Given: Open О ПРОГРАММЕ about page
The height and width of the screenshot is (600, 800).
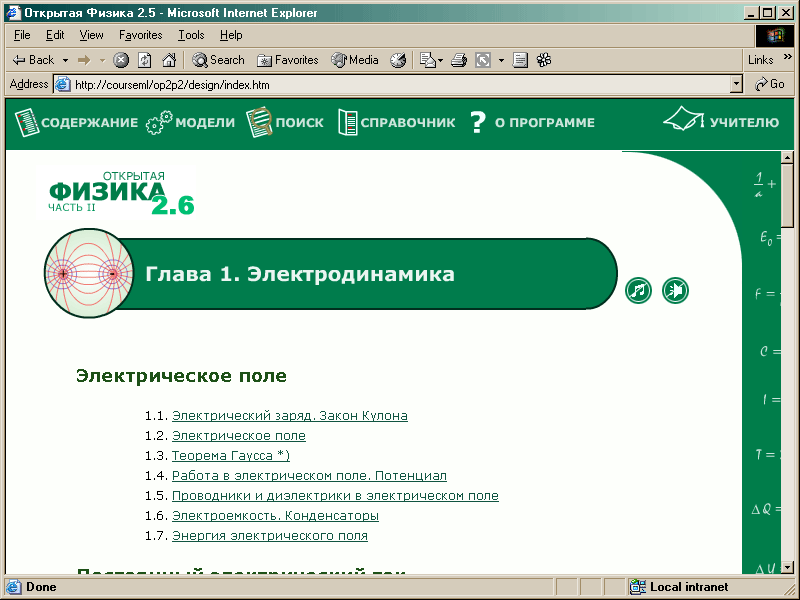Looking at the screenshot, I should (532, 122).
